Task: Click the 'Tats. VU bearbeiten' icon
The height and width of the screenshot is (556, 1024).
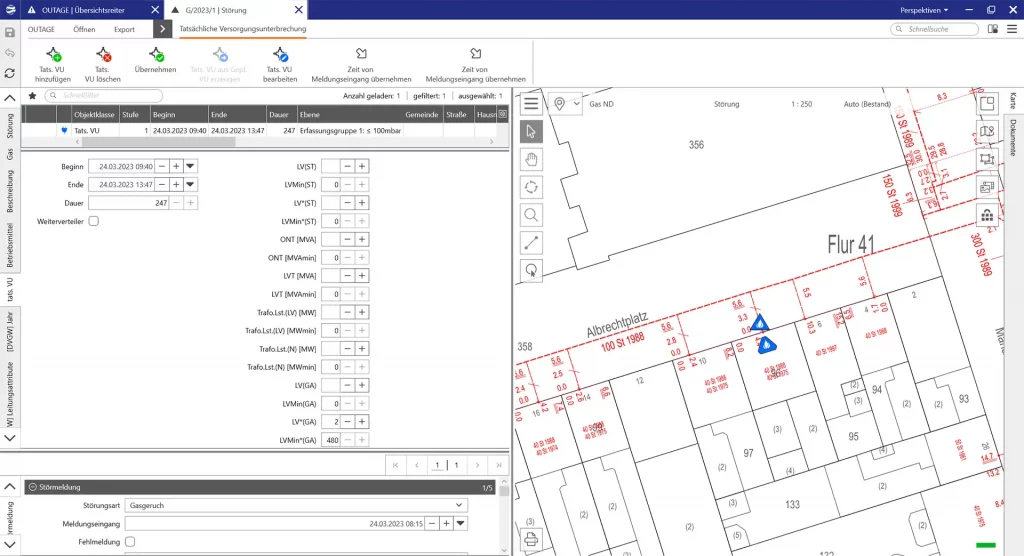Action: pyautogui.click(x=279, y=55)
